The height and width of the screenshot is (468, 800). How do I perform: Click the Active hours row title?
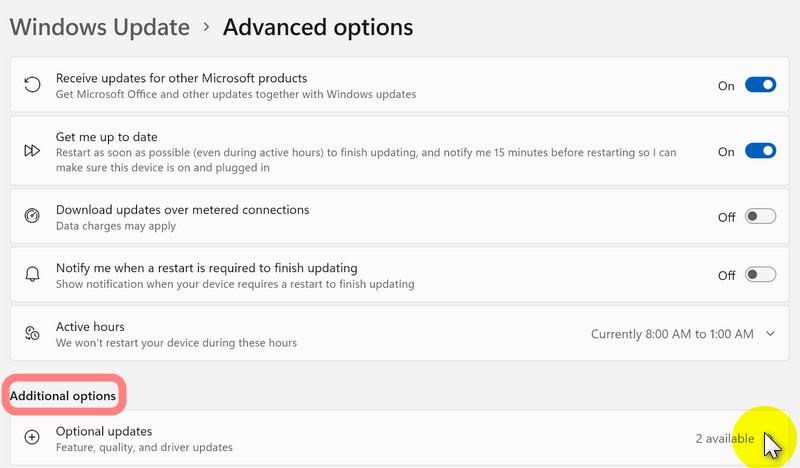pyautogui.click(x=90, y=327)
